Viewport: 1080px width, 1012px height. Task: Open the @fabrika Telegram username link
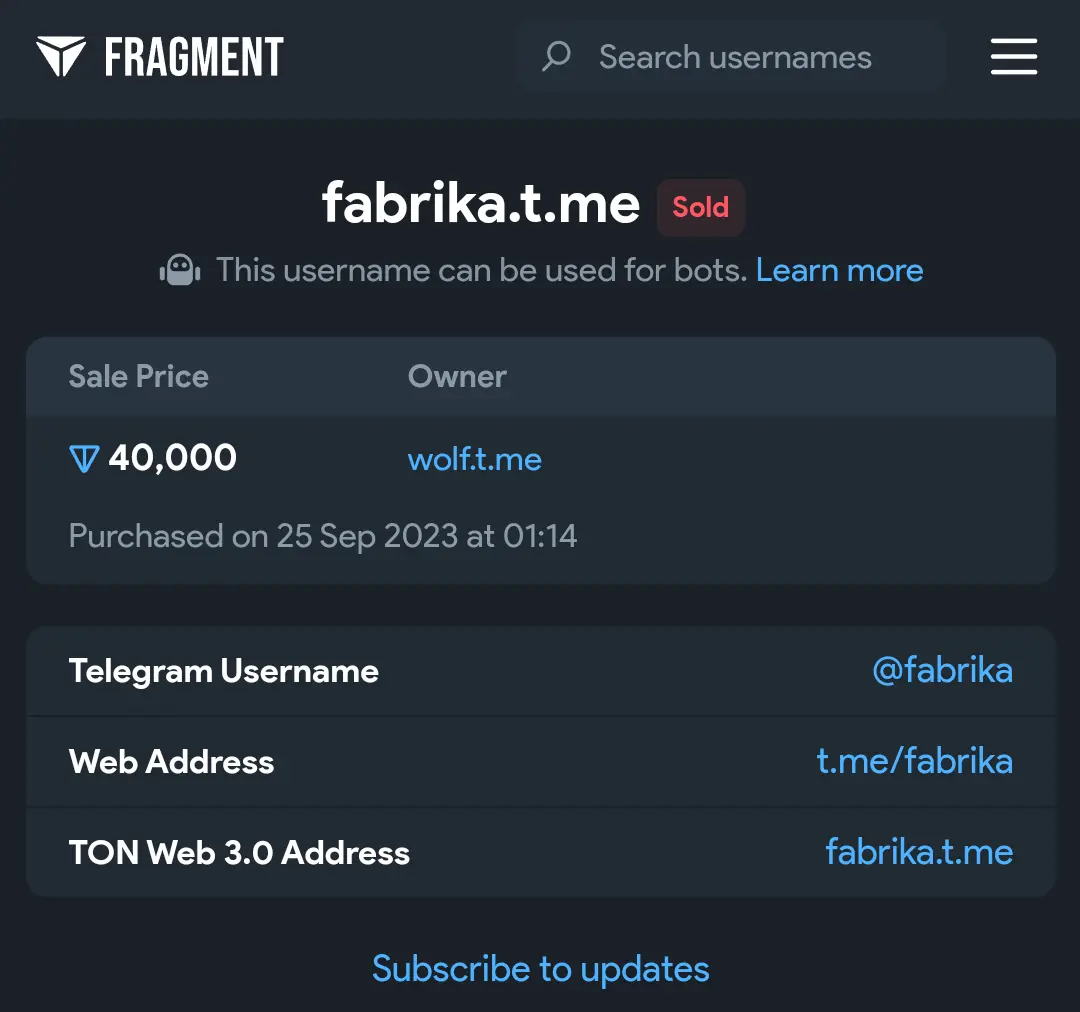click(942, 670)
